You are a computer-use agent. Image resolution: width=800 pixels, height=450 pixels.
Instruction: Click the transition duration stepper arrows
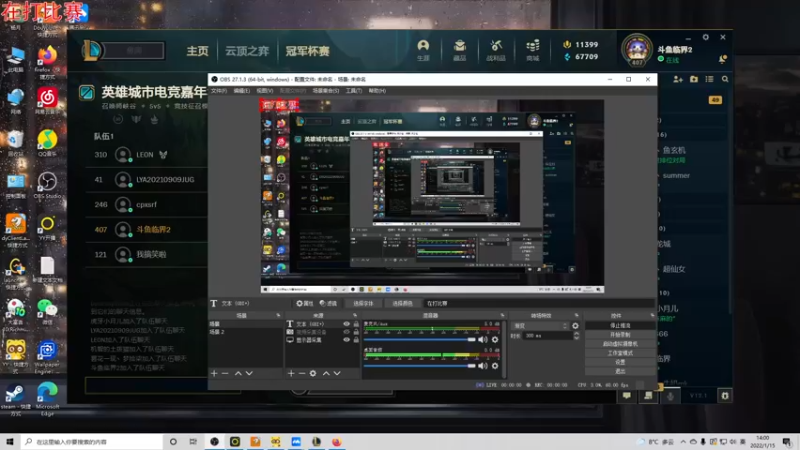pos(577,336)
